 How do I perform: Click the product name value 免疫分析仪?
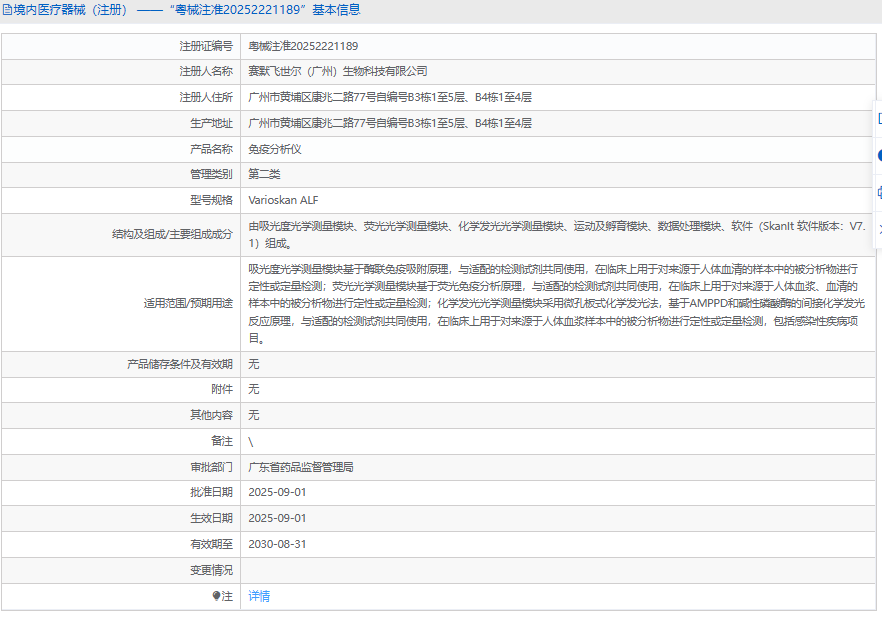pyautogui.click(x=274, y=149)
